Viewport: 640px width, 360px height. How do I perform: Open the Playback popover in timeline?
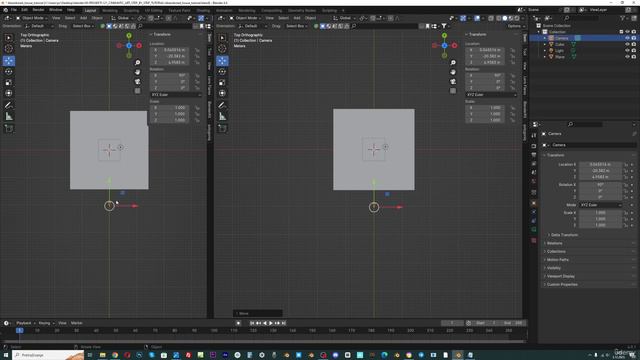(25, 323)
